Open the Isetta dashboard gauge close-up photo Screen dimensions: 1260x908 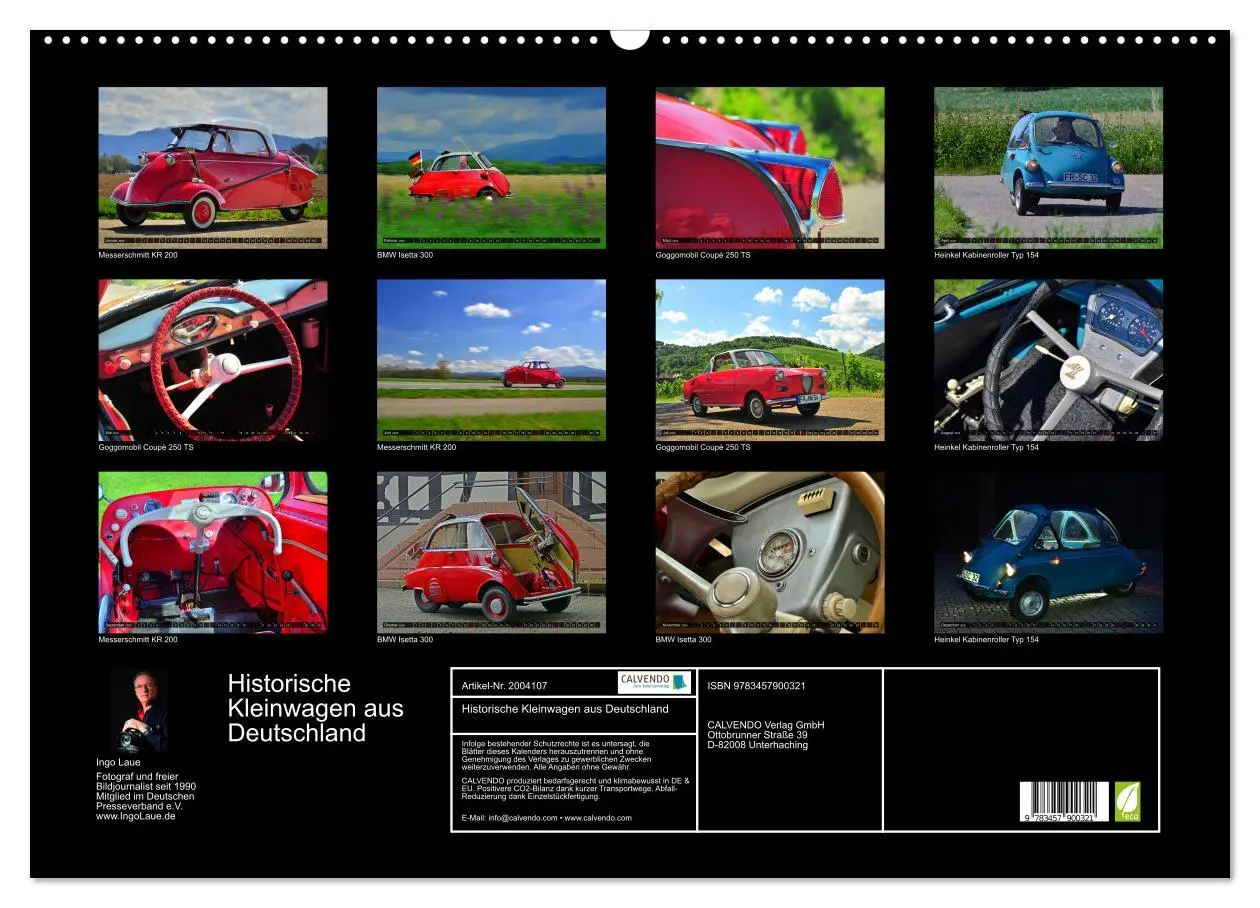[770, 552]
